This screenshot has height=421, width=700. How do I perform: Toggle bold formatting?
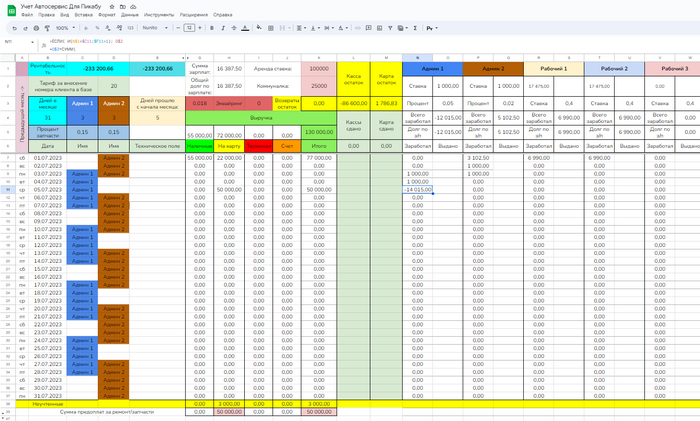[x=213, y=28]
